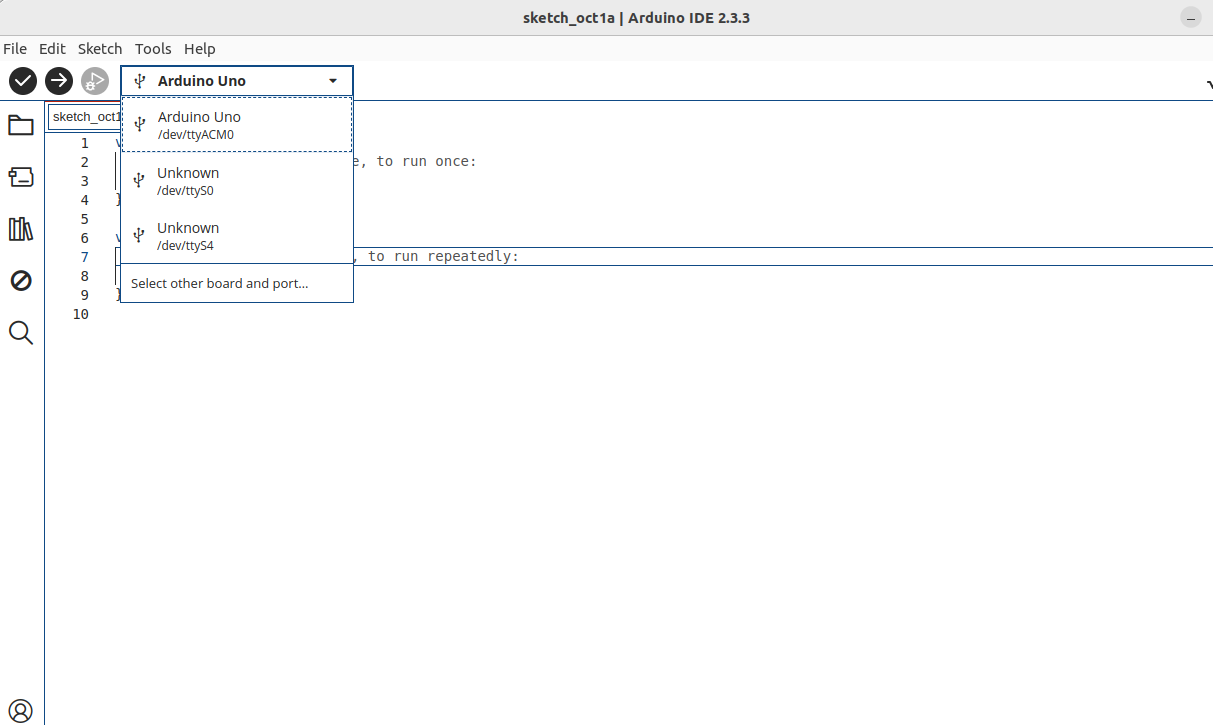1213x725 pixels.
Task: Open the Sketch menu
Action: [x=100, y=48]
